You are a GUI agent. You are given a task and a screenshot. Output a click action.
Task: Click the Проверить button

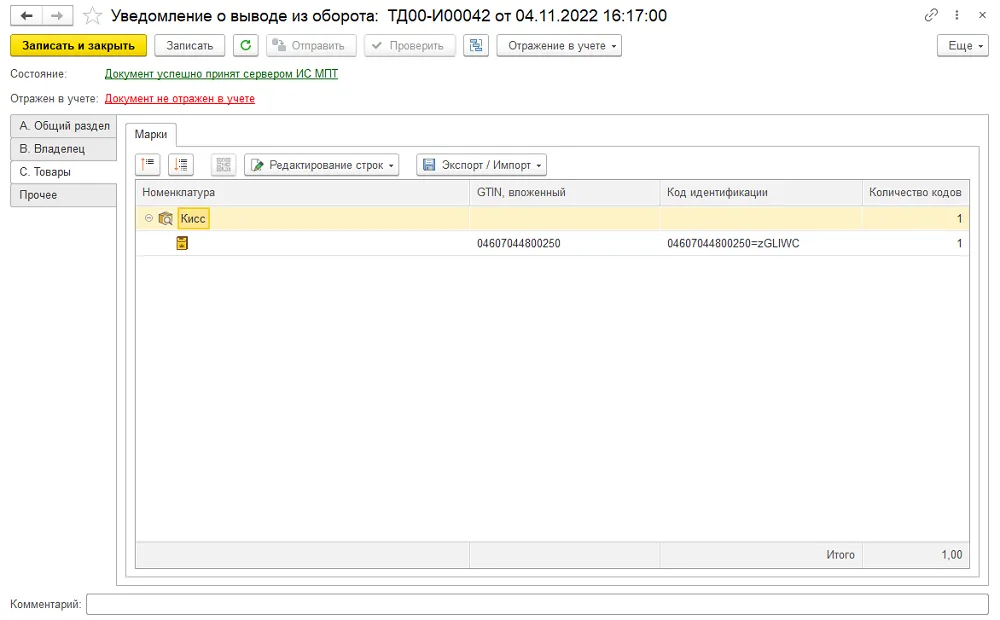pyautogui.click(x=410, y=45)
